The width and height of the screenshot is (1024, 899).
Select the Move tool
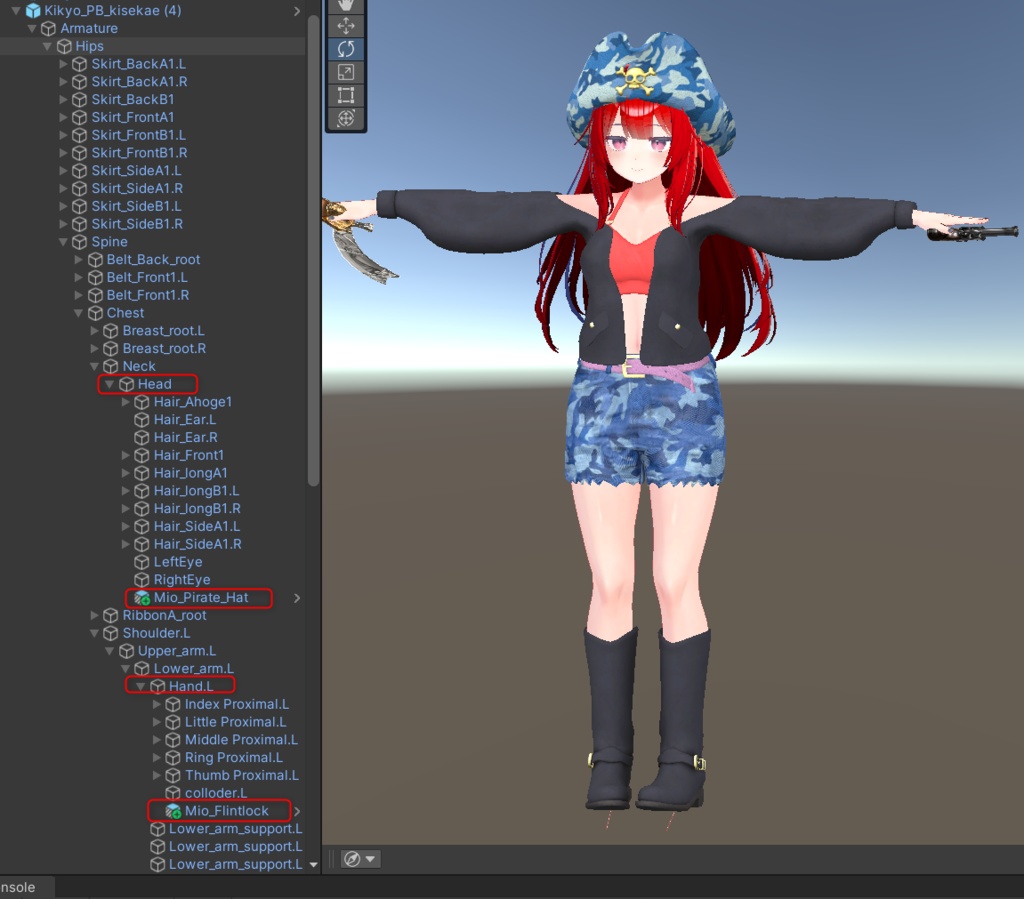(x=345, y=25)
